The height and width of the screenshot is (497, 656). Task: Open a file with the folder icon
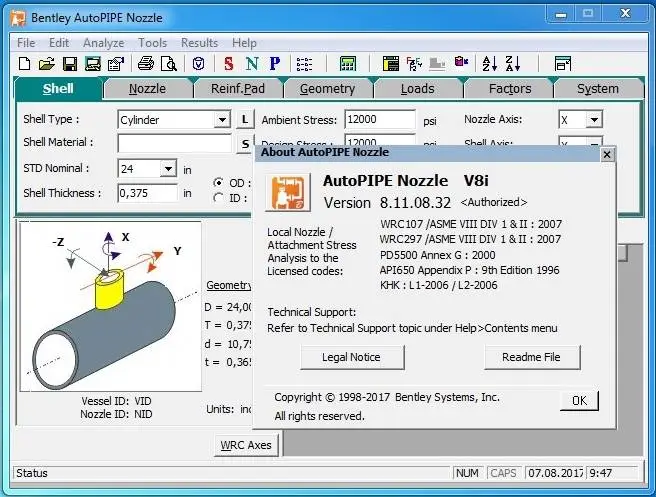tap(47, 64)
